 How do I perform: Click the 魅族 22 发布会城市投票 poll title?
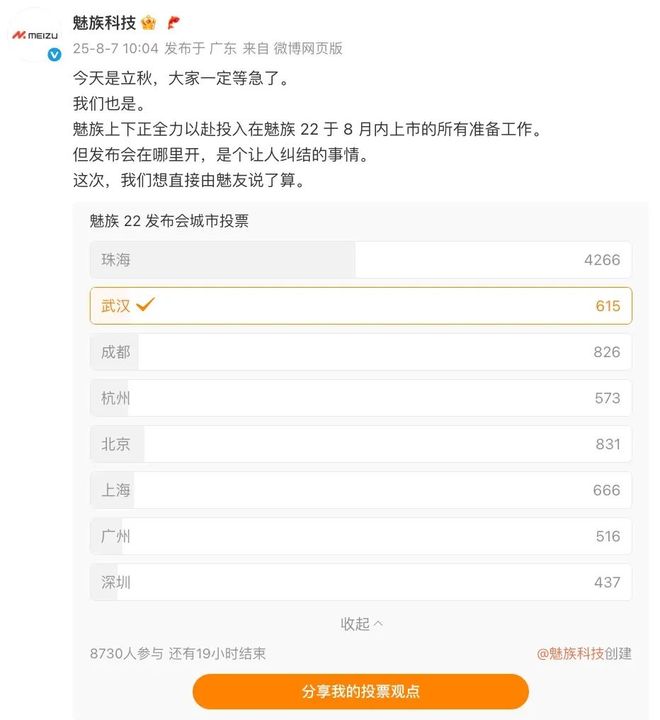click(169, 221)
